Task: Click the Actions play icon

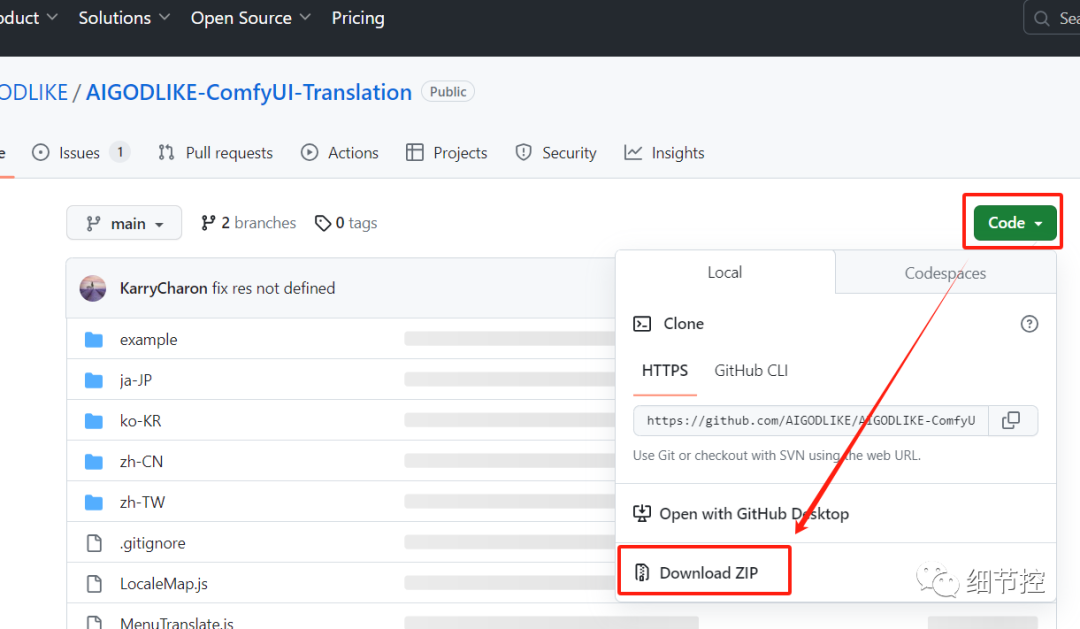Action: [x=309, y=152]
